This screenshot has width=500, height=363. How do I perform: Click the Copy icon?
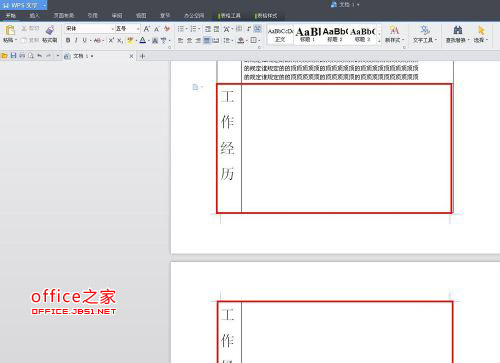click(24, 40)
